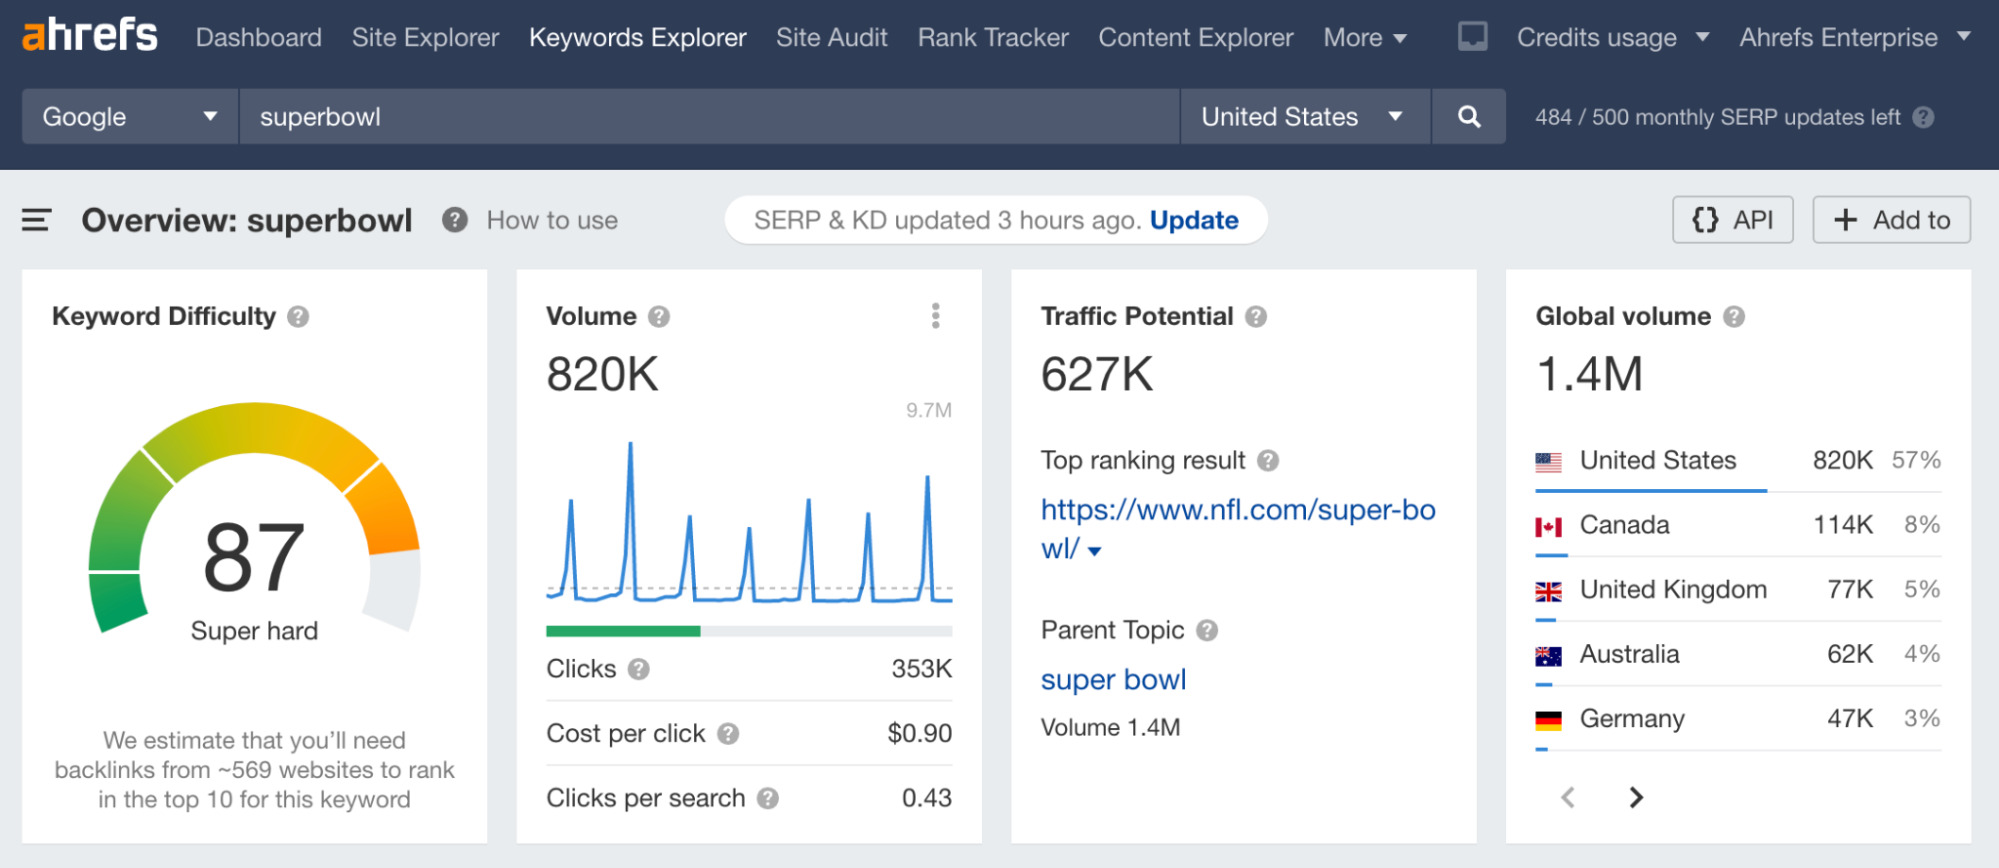Open the United States country dropdown
The width and height of the screenshot is (1999, 868).
pyautogui.click(x=1305, y=116)
